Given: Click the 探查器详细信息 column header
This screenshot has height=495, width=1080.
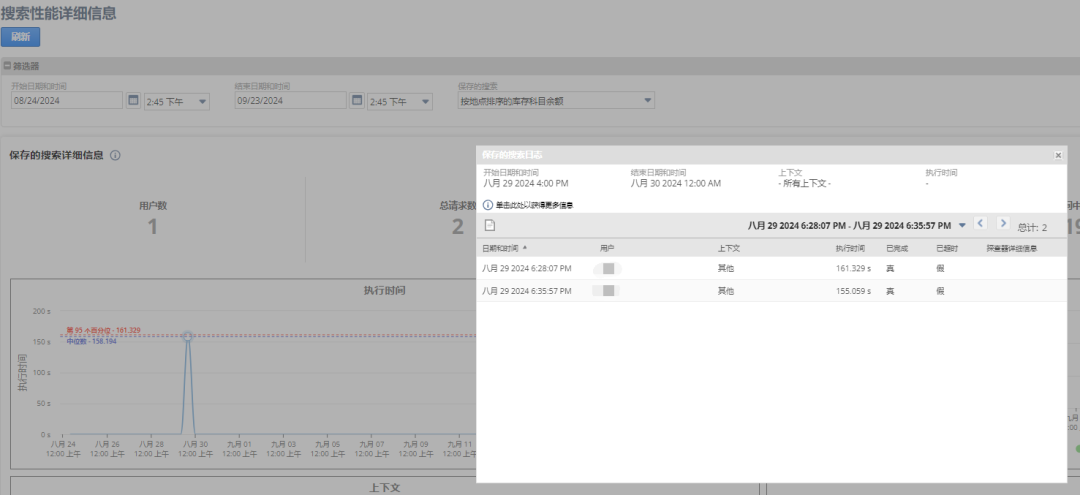Looking at the screenshot, I should pos(1012,248).
